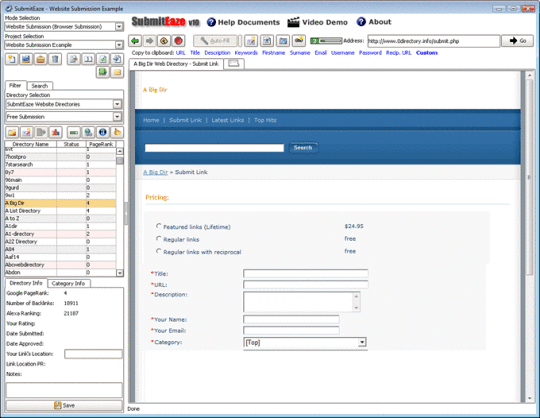Screen dimensions: 540x418
Task: Click the horn icon above directory list
Action: pyautogui.click(x=117, y=132)
